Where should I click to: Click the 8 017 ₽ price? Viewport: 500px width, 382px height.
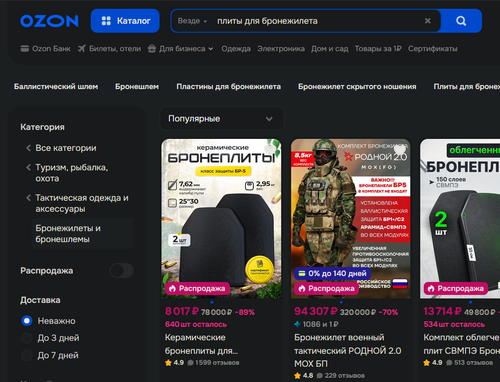tap(182, 311)
